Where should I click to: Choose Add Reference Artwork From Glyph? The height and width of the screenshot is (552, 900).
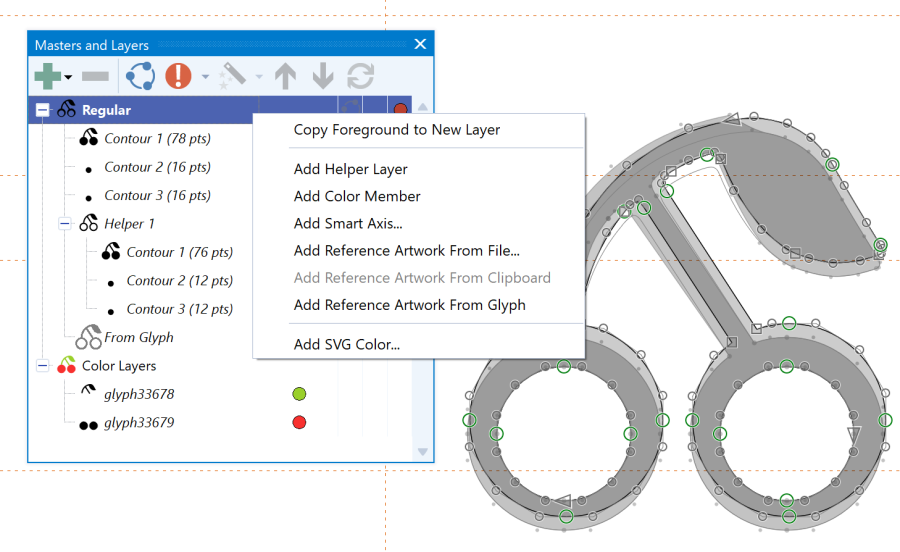[x=409, y=305]
